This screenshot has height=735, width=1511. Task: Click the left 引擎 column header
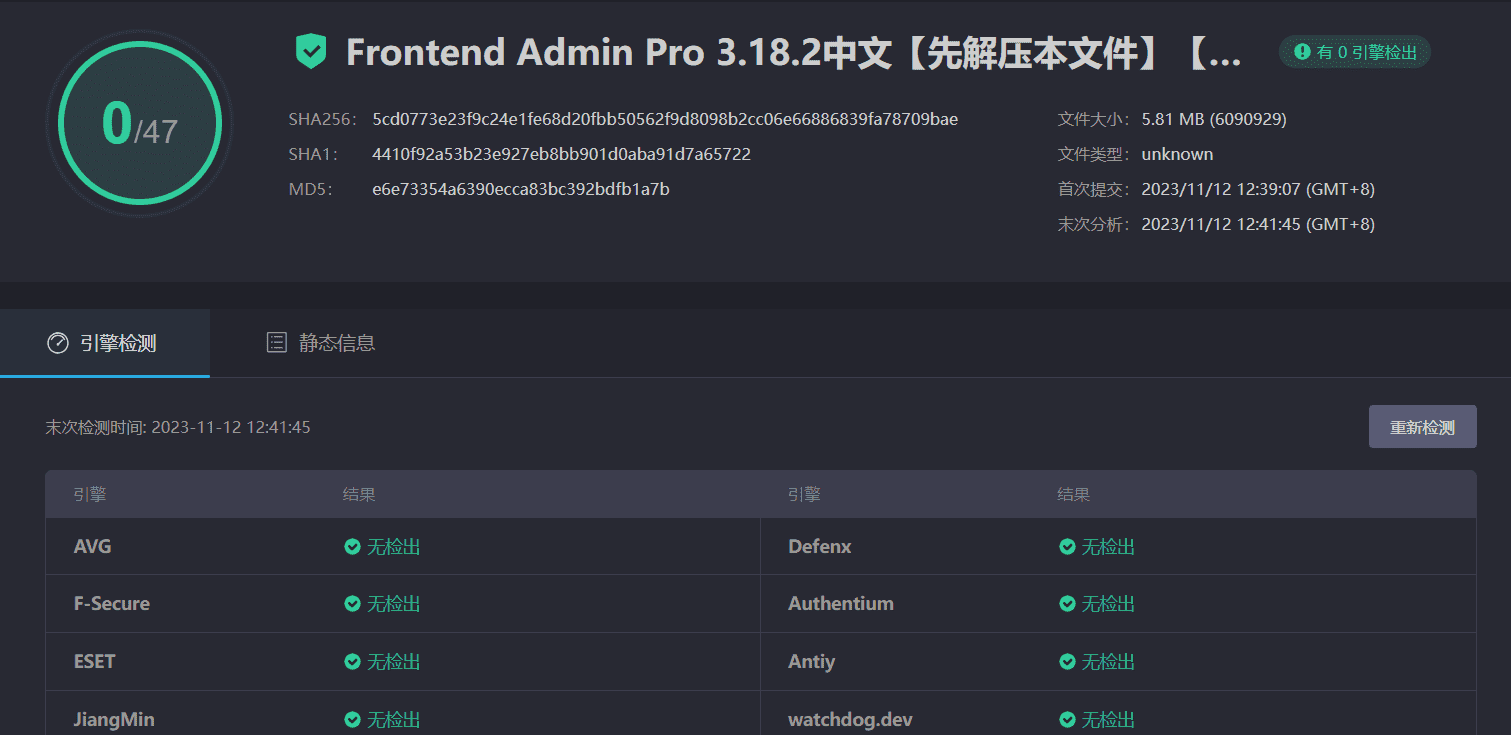coord(90,494)
